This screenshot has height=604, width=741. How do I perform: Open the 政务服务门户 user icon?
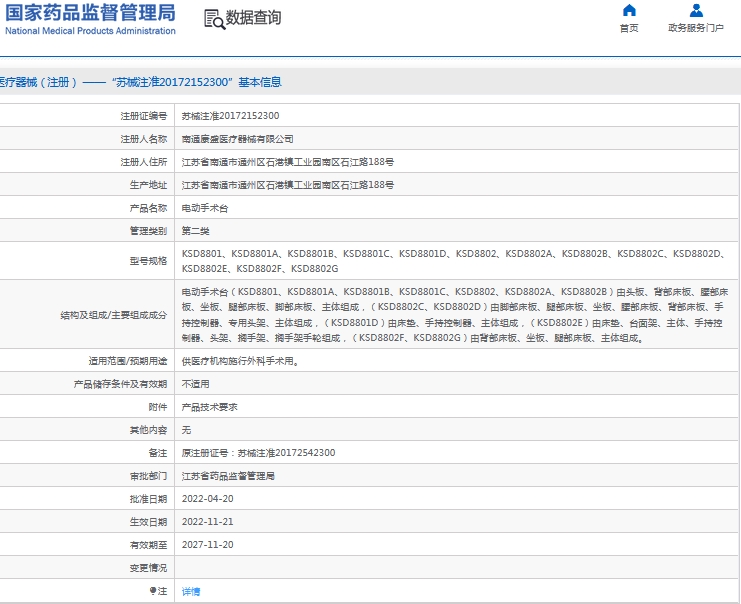(696, 10)
